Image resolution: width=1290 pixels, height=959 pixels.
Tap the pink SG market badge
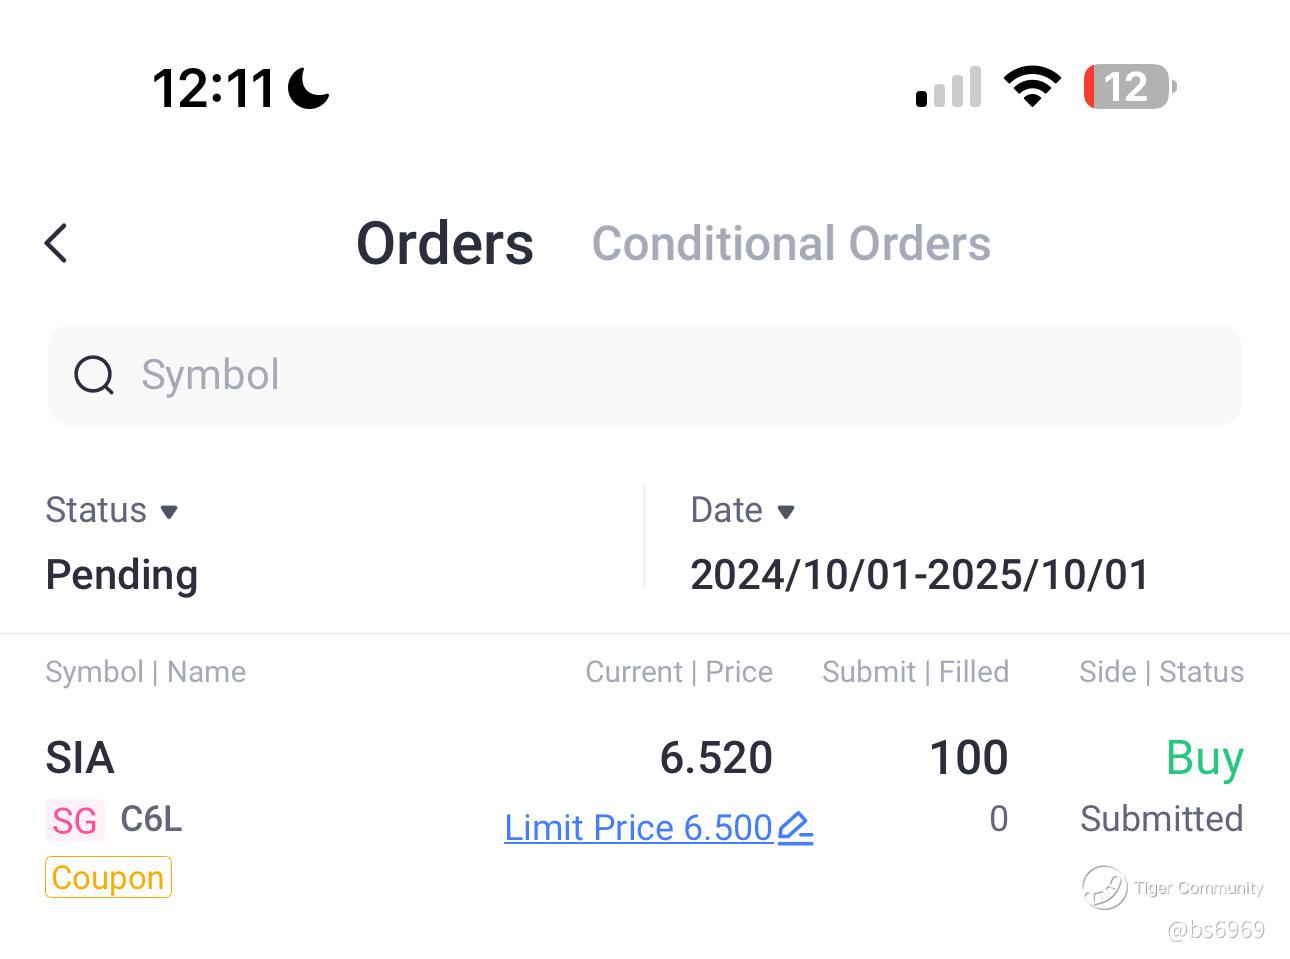(75, 820)
